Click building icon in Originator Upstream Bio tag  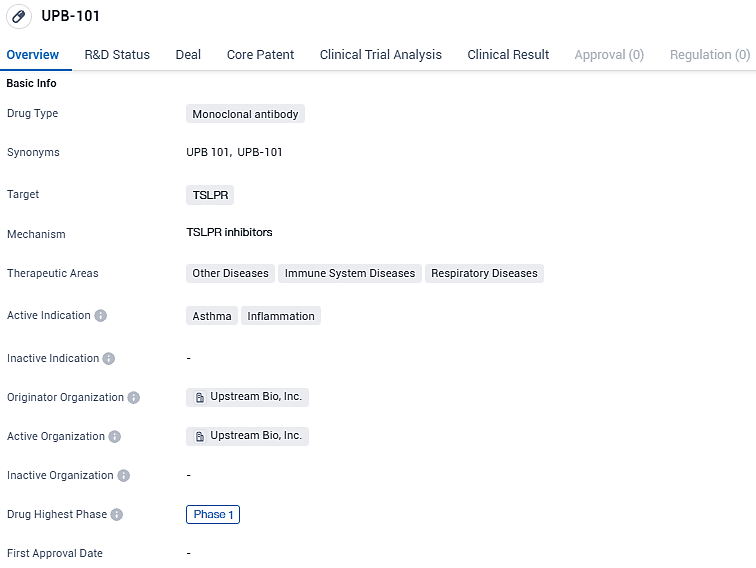200,397
